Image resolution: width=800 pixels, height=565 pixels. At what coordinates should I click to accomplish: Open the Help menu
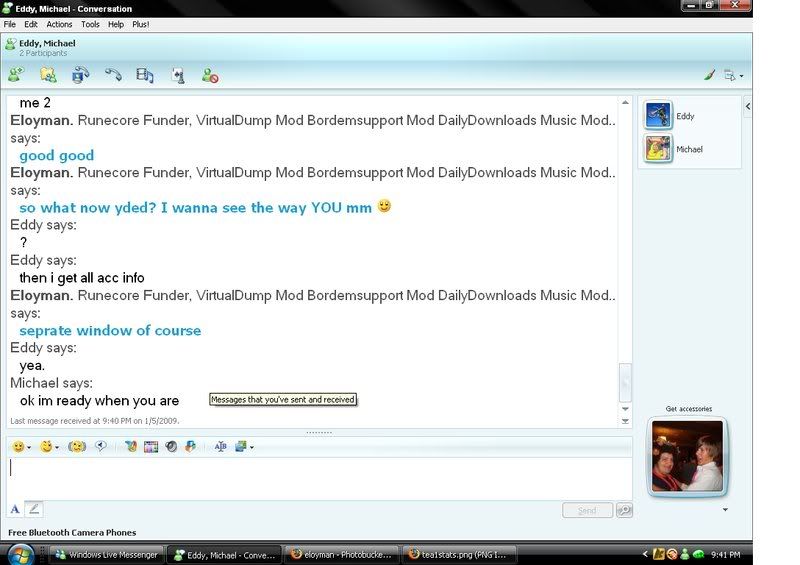pos(116,24)
